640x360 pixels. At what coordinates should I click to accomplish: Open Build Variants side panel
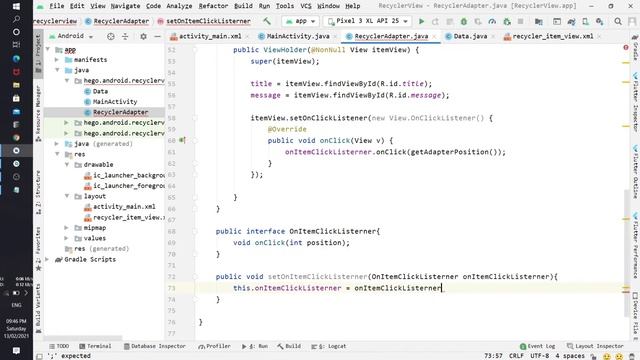click(38, 308)
